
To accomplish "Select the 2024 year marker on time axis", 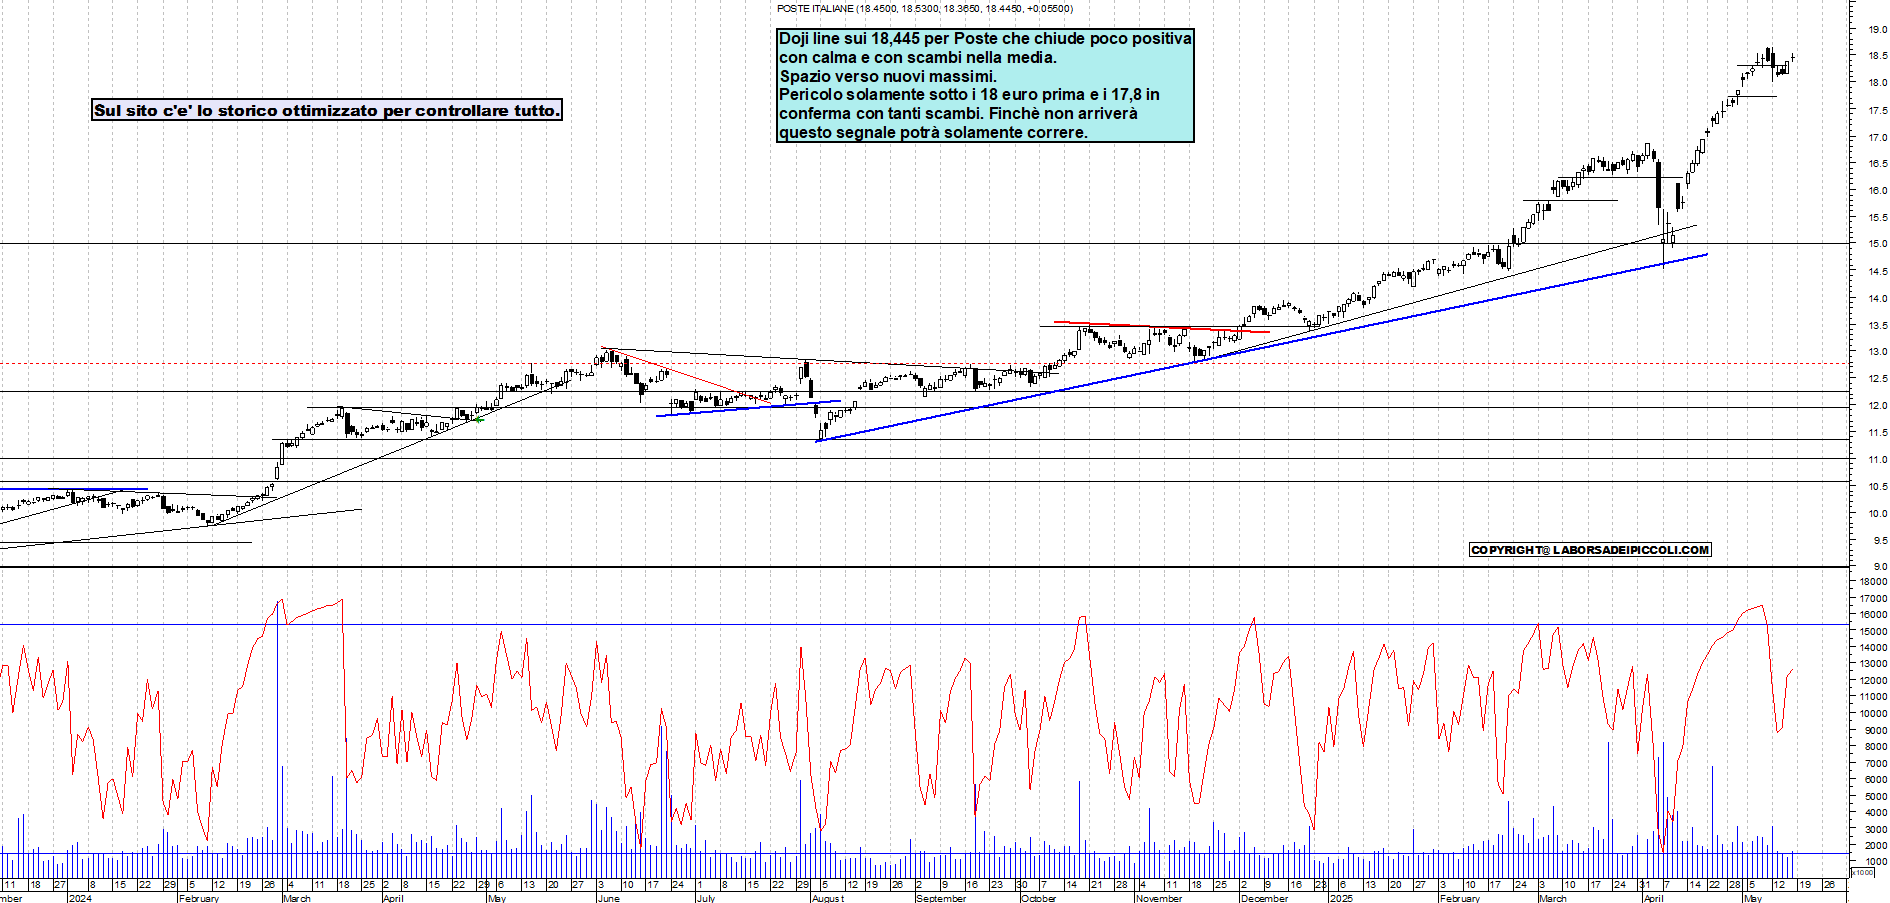I will [79, 898].
